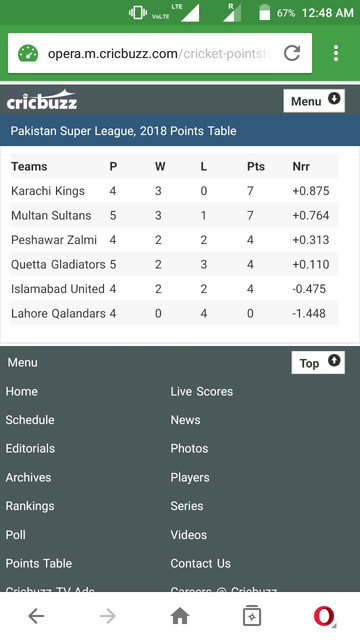Open the Live Scores link

coord(202,391)
